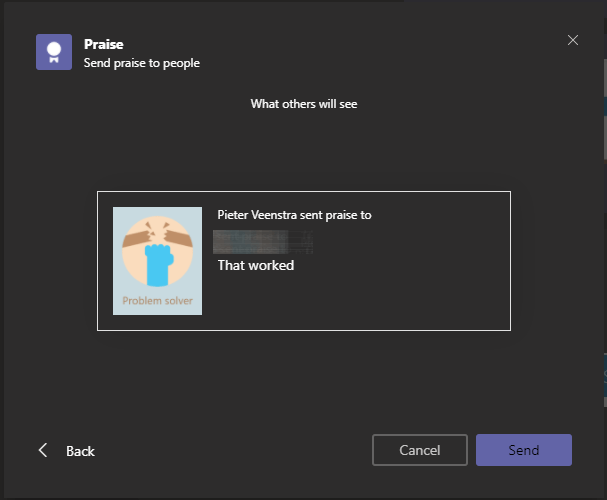
Task: Click the blurred recipient name
Action: click(x=263, y=242)
